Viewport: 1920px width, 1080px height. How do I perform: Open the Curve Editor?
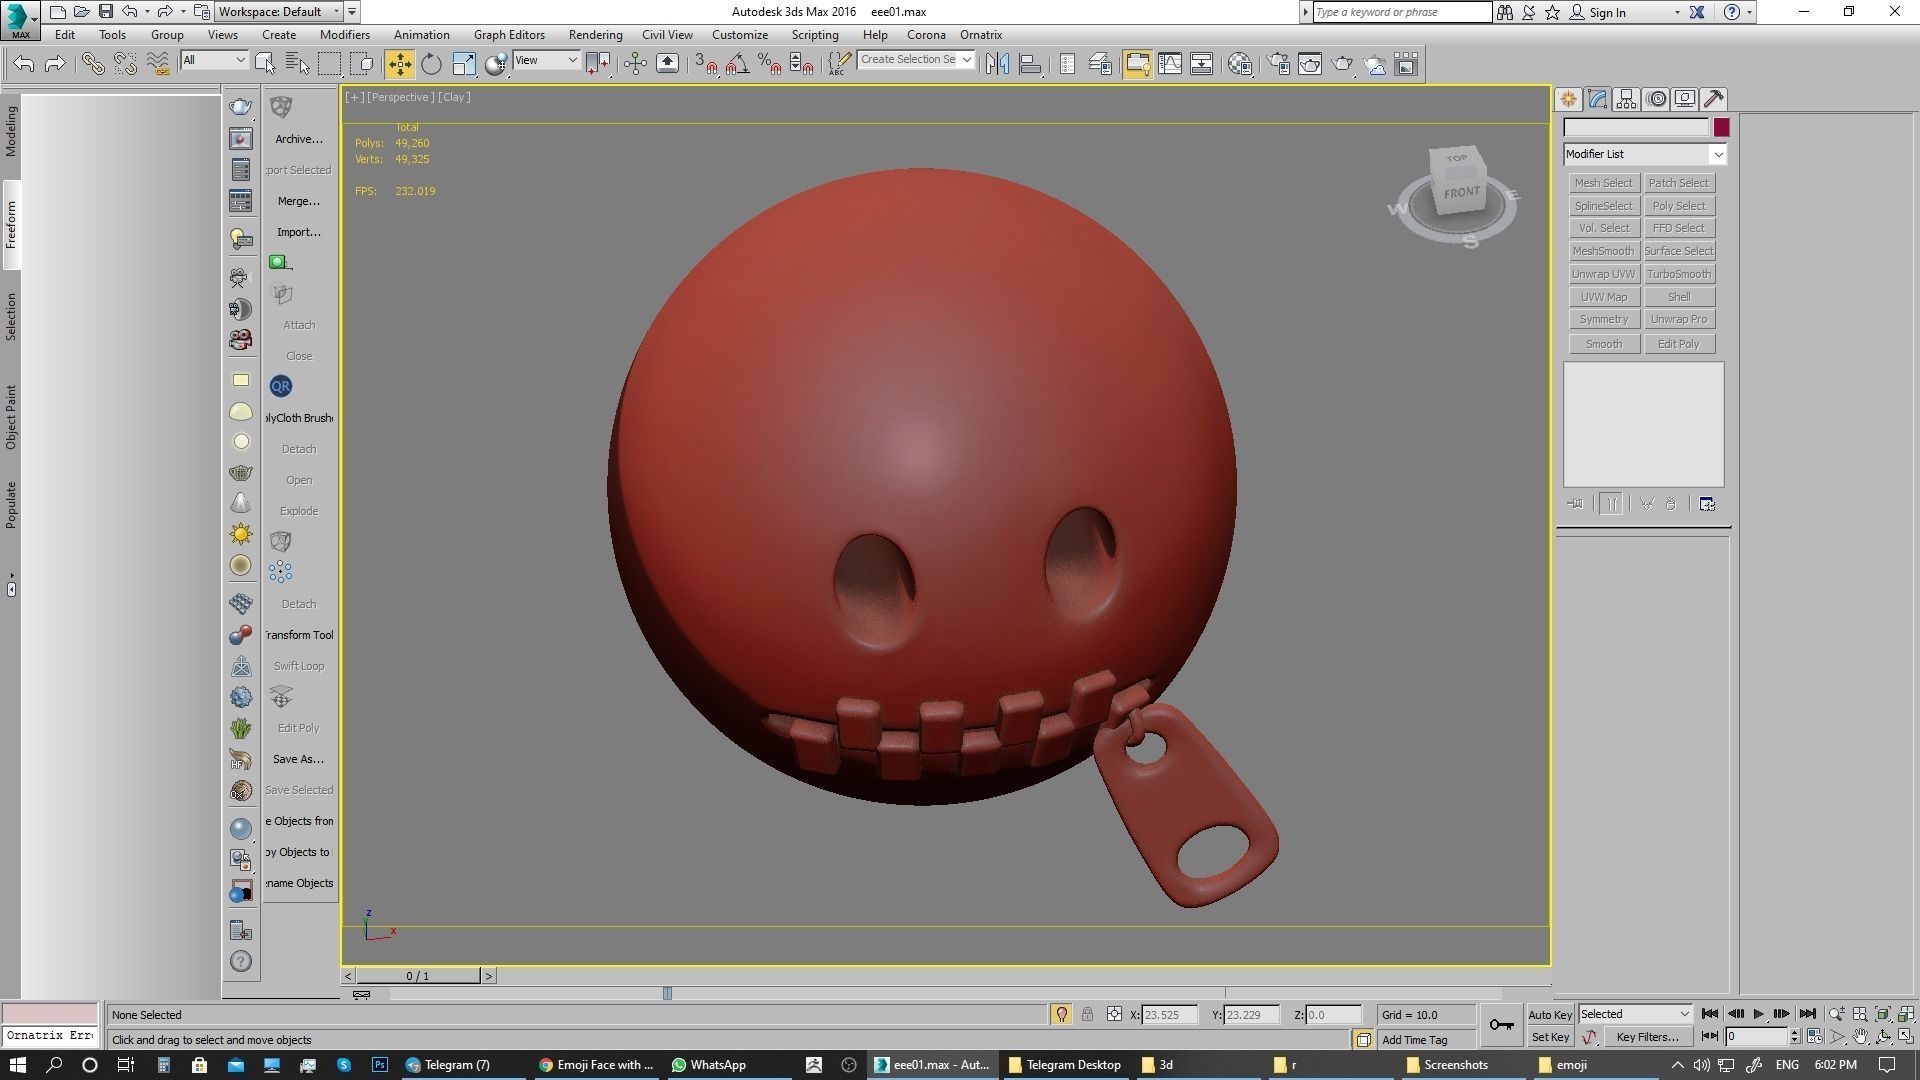1169,64
